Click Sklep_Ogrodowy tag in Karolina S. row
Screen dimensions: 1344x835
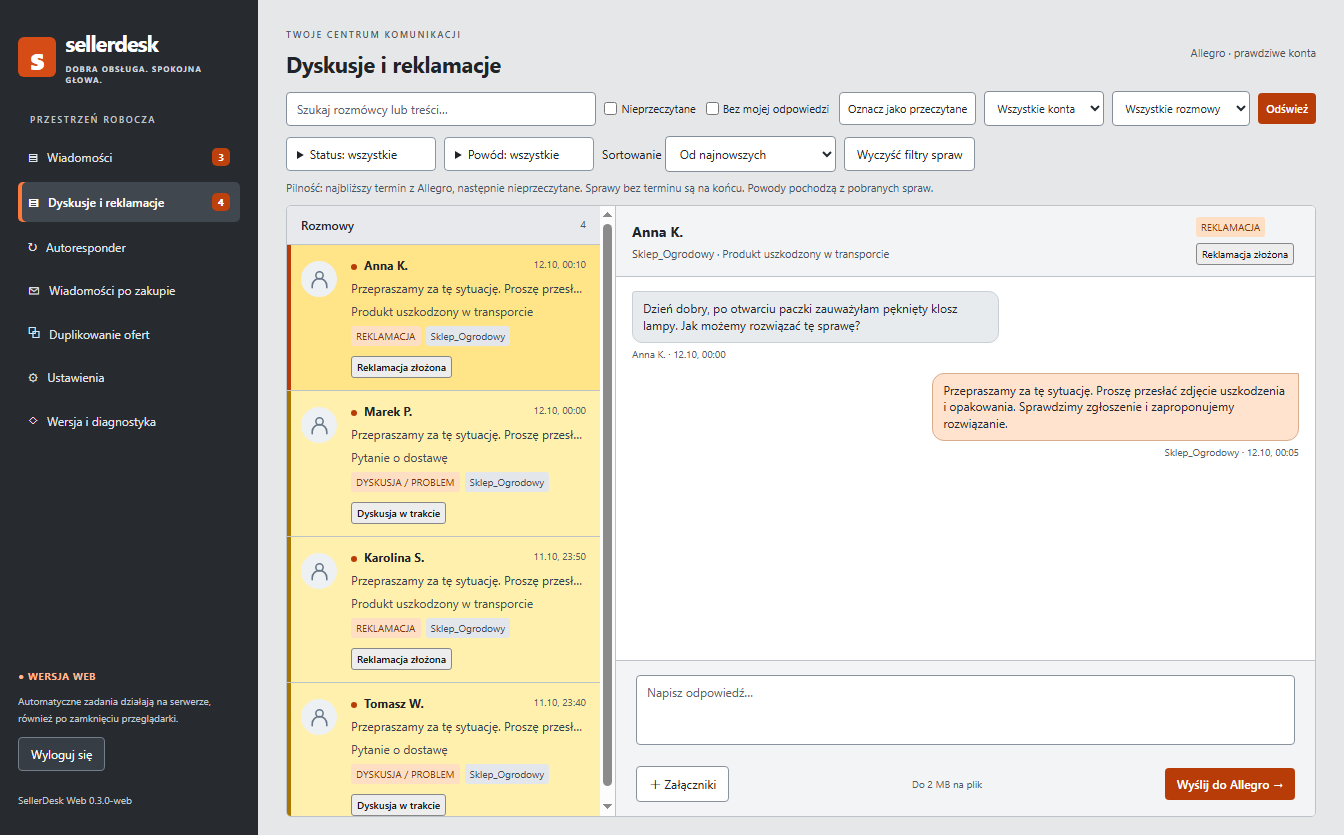[468, 628]
